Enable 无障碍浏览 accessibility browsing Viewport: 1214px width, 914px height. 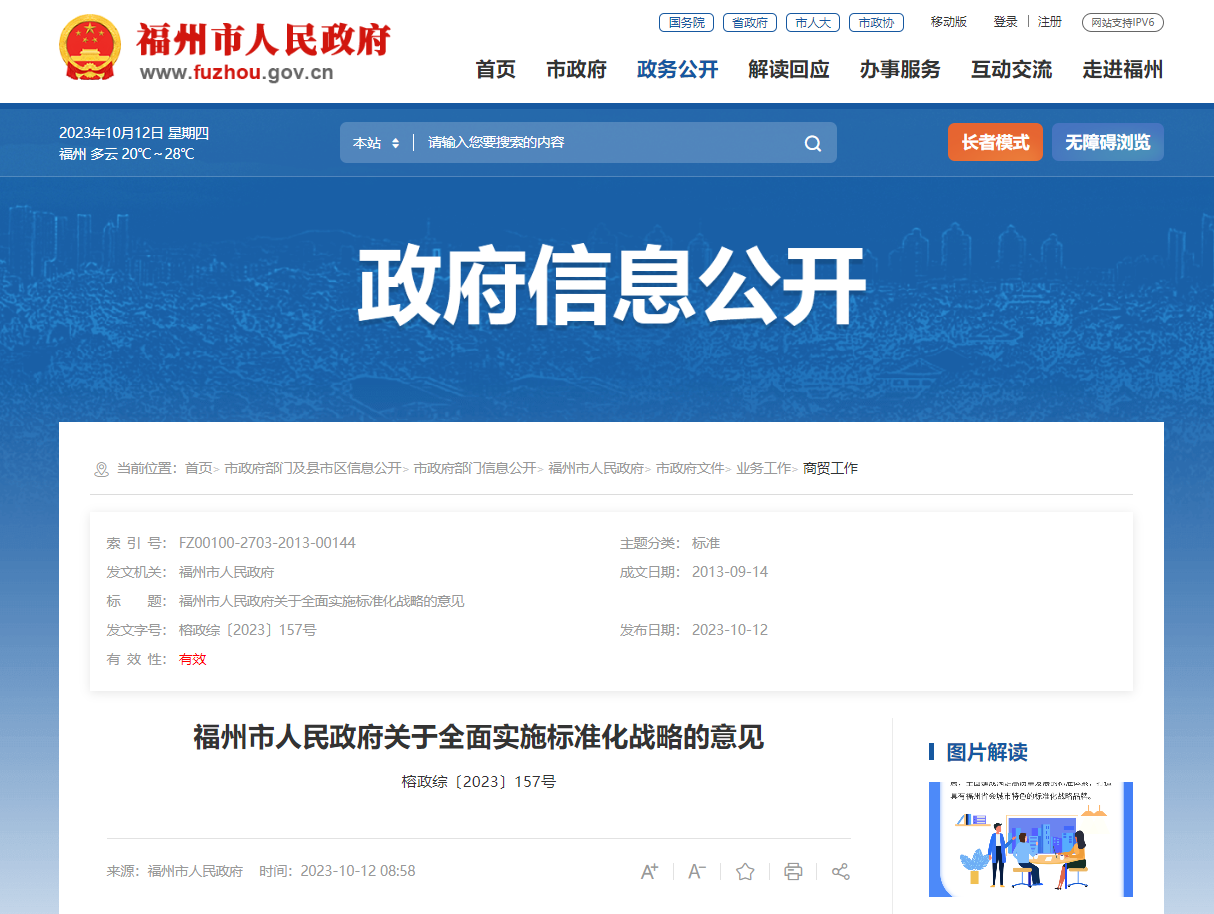[1107, 142]
